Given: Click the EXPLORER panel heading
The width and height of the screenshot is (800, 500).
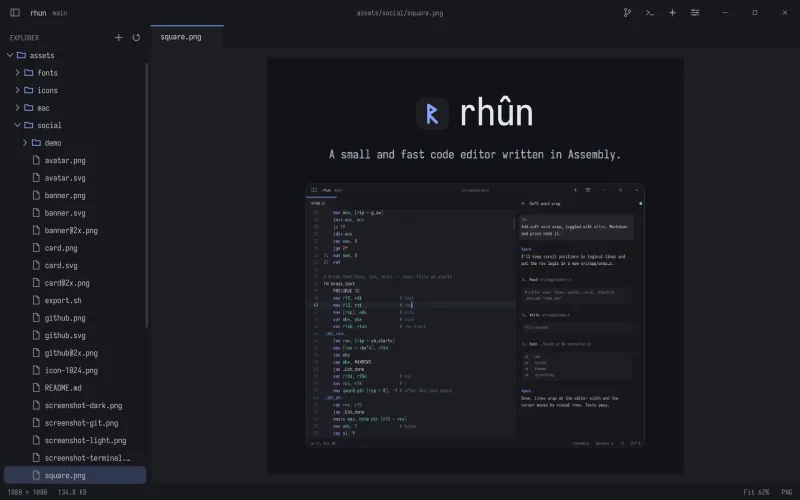Looking at the screenshot, I should pyautogui.click(x=24, y=38).
